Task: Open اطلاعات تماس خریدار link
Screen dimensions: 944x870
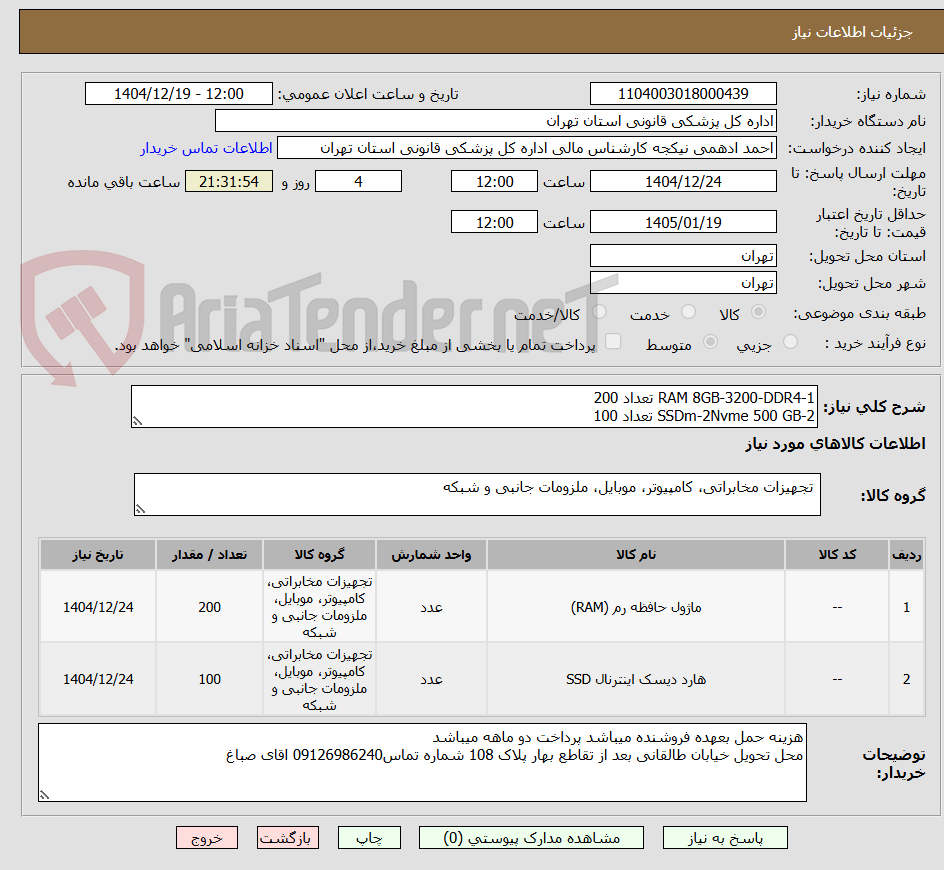Action: 206,148
